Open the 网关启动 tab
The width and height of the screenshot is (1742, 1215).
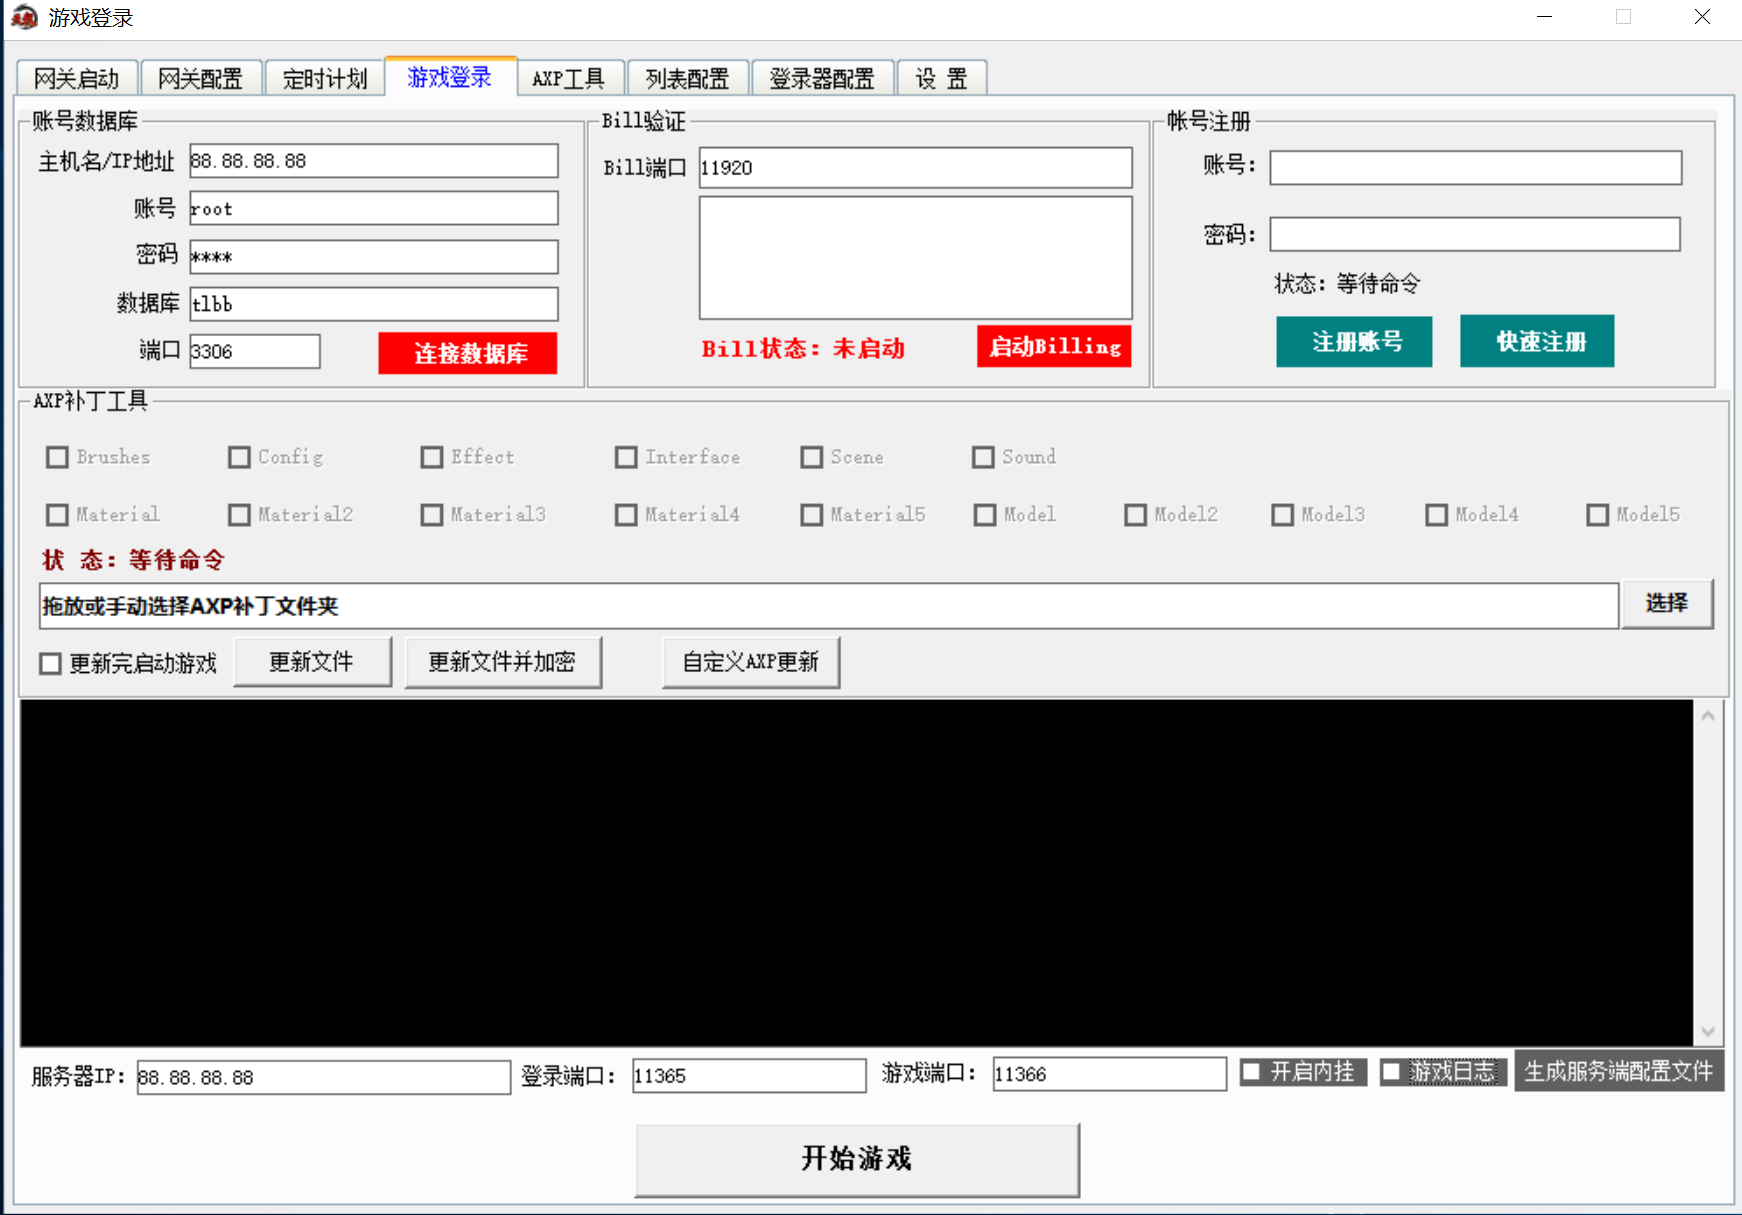77,78
